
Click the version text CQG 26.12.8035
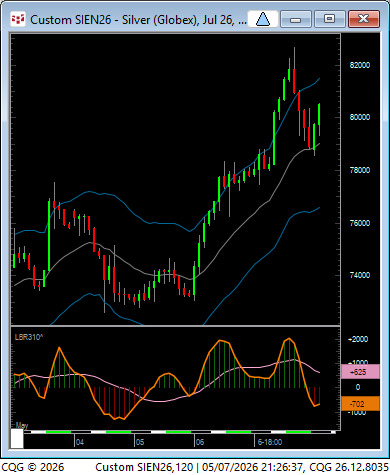[x=349, y=467]
